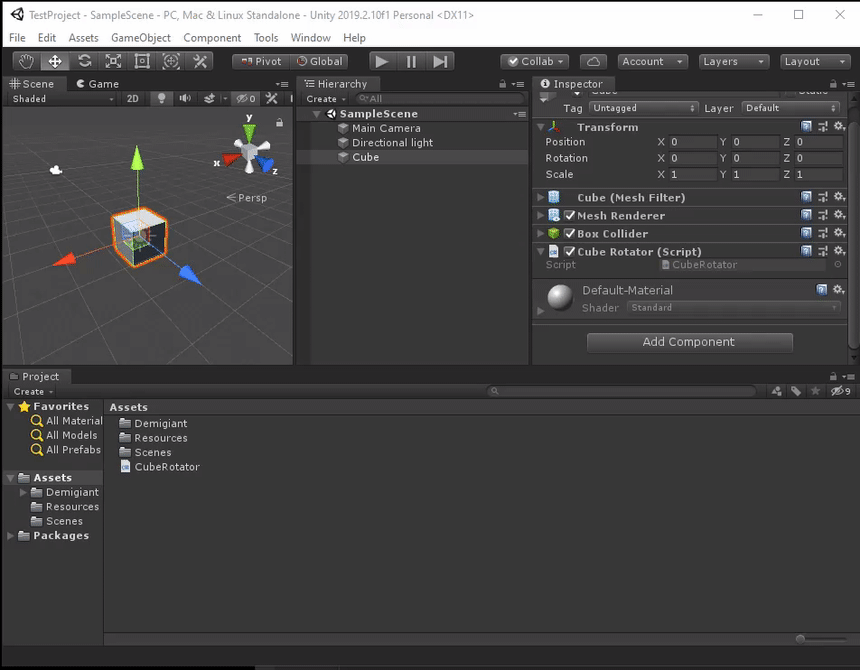The image size is (860, 670).
Task: Click Scene view component tools icon
Action: click(x=271, y=98)
